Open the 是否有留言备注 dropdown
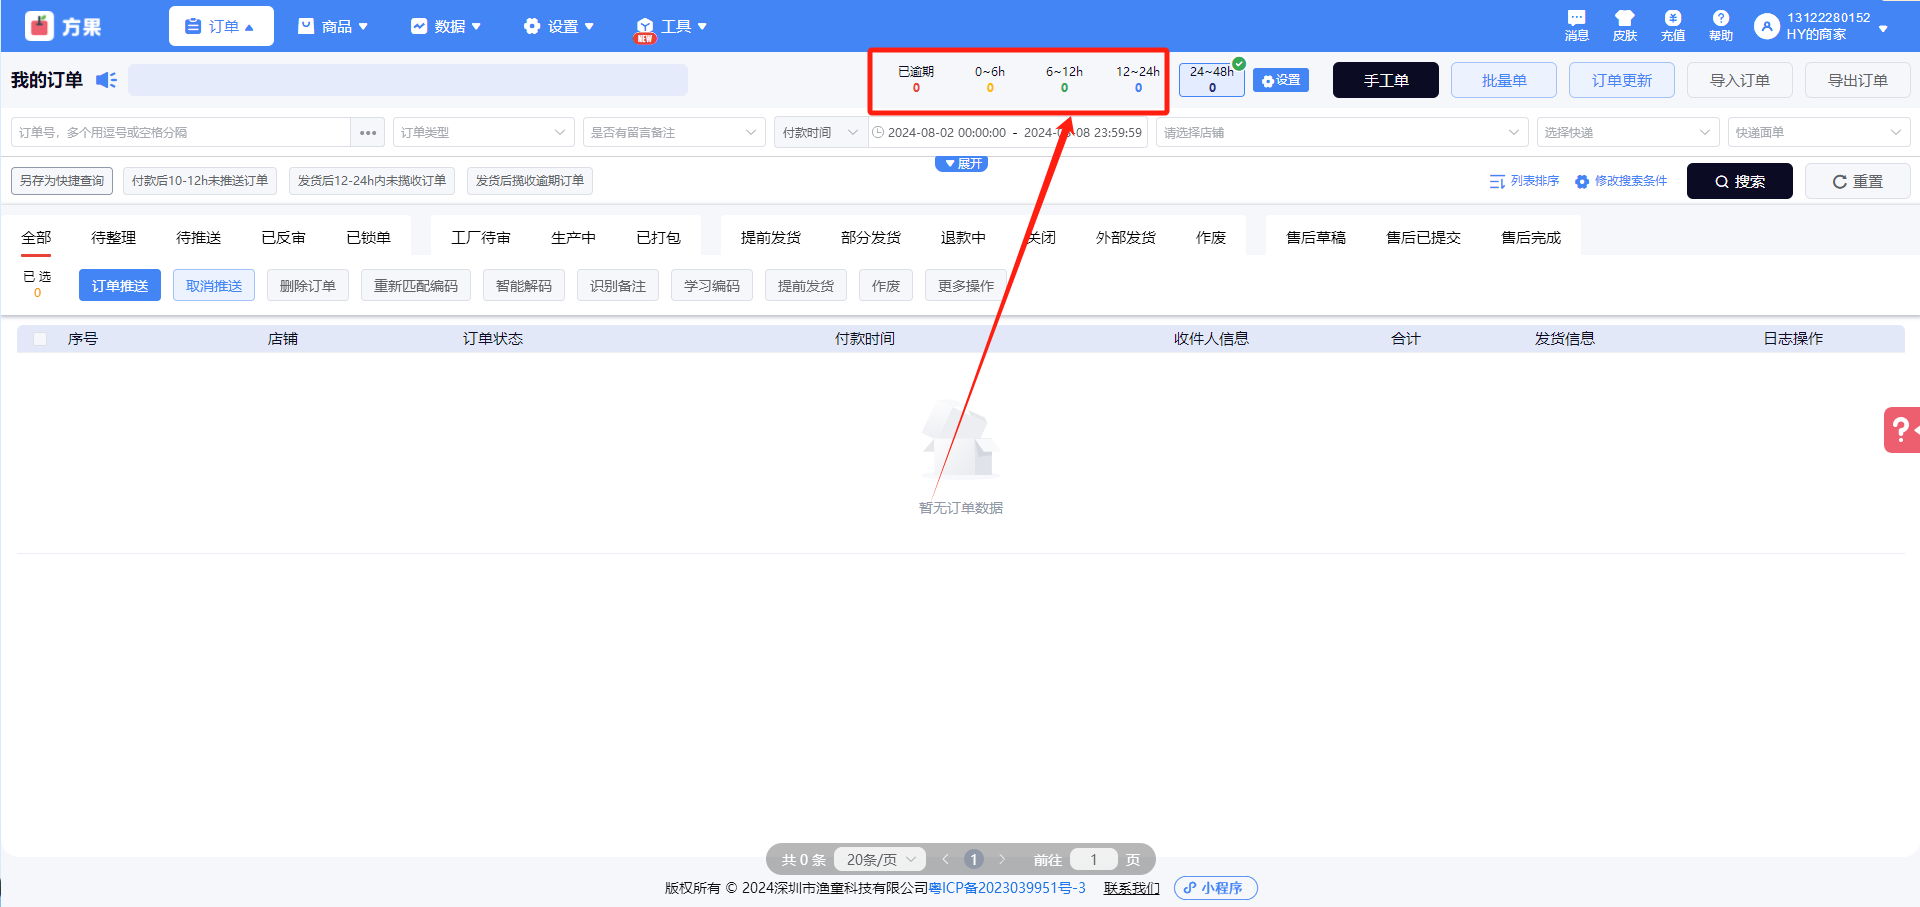Image resolution: width=1920 pixels, height=907 pixels. coord(674,132)
